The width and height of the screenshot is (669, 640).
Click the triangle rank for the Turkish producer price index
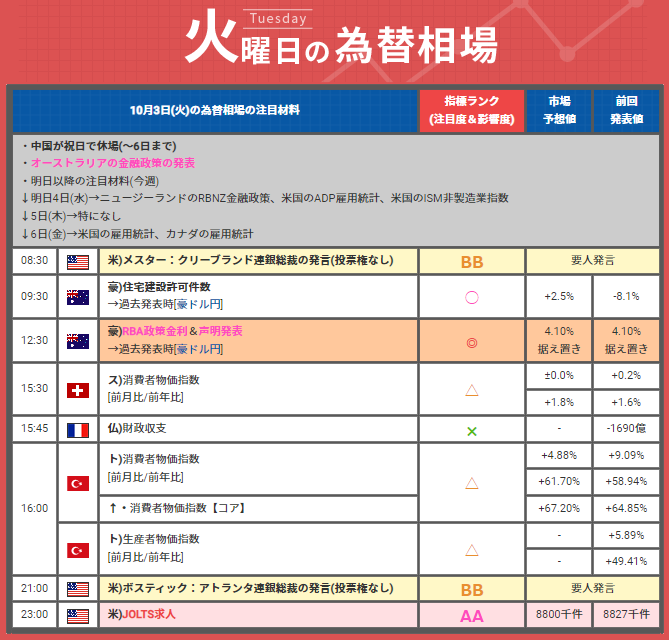471,550
